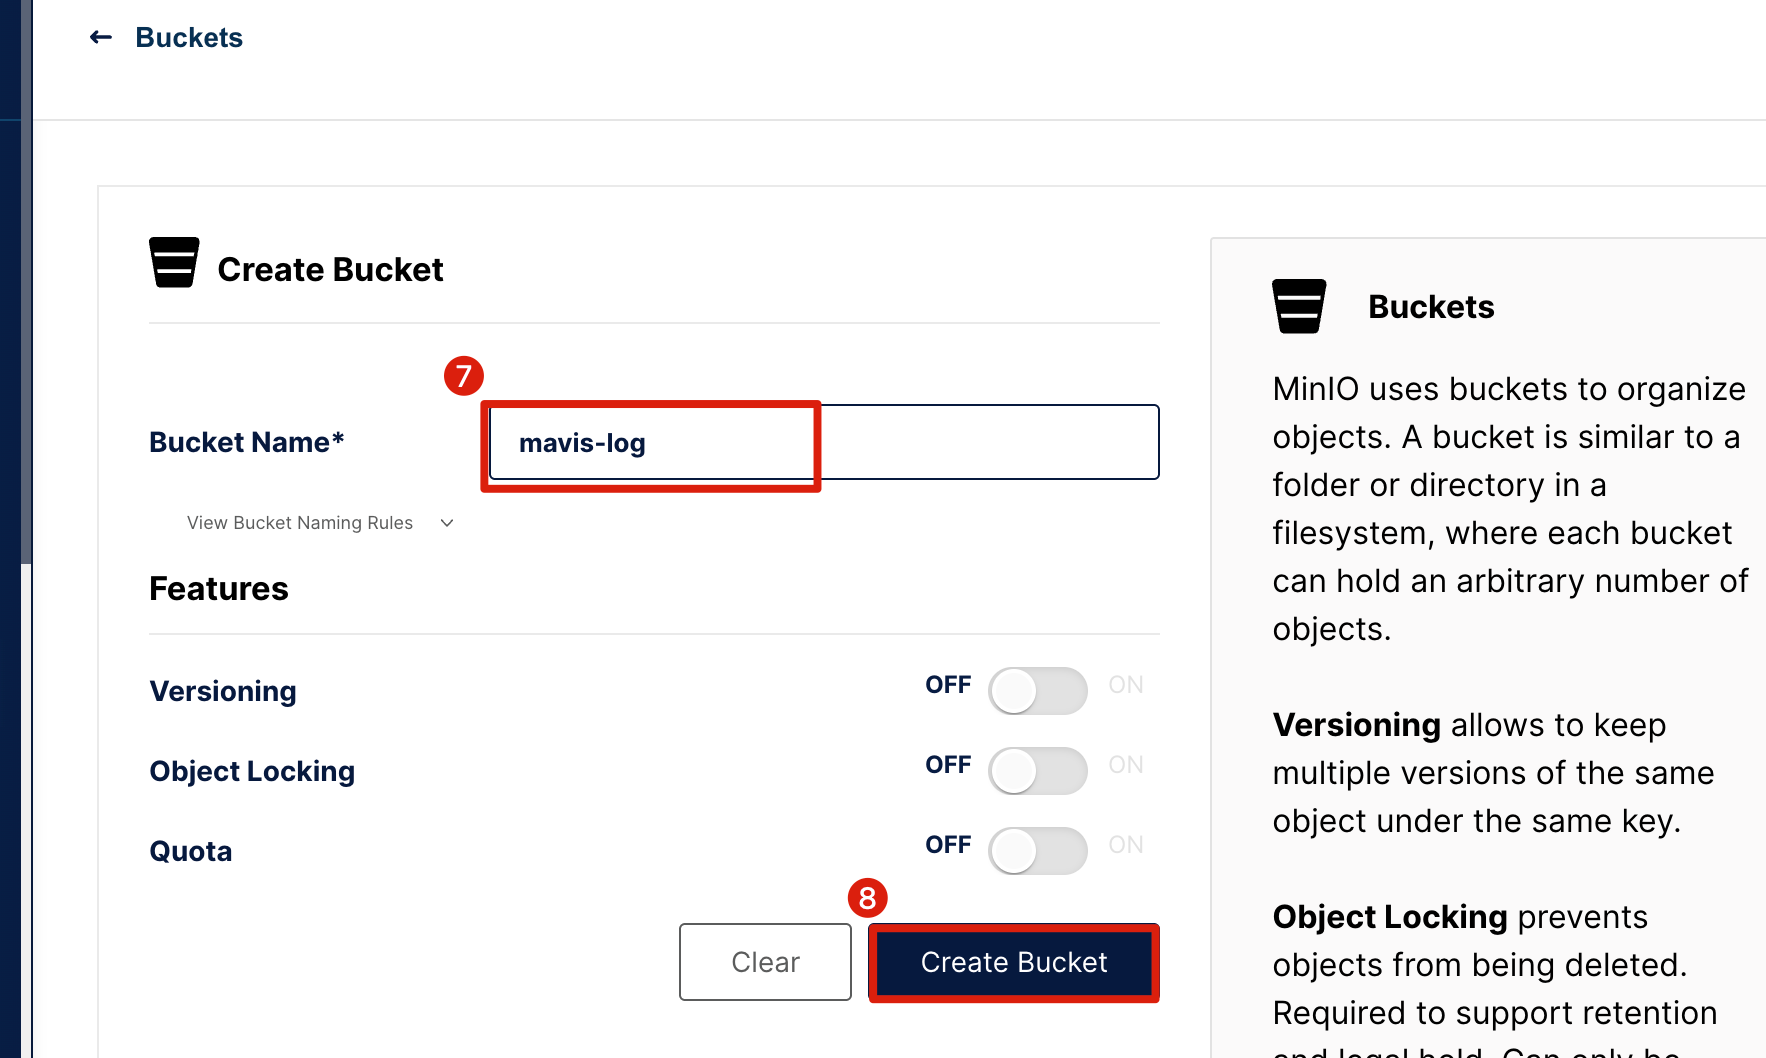Click the Clear button

coord(765,962)
